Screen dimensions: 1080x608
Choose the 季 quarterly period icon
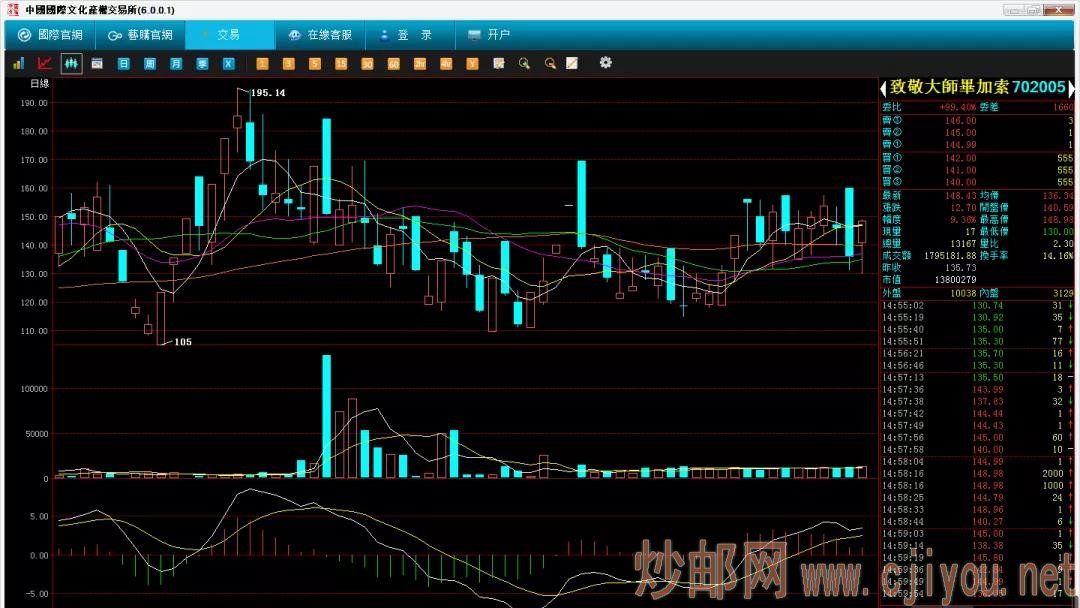[x=202, y=63]
